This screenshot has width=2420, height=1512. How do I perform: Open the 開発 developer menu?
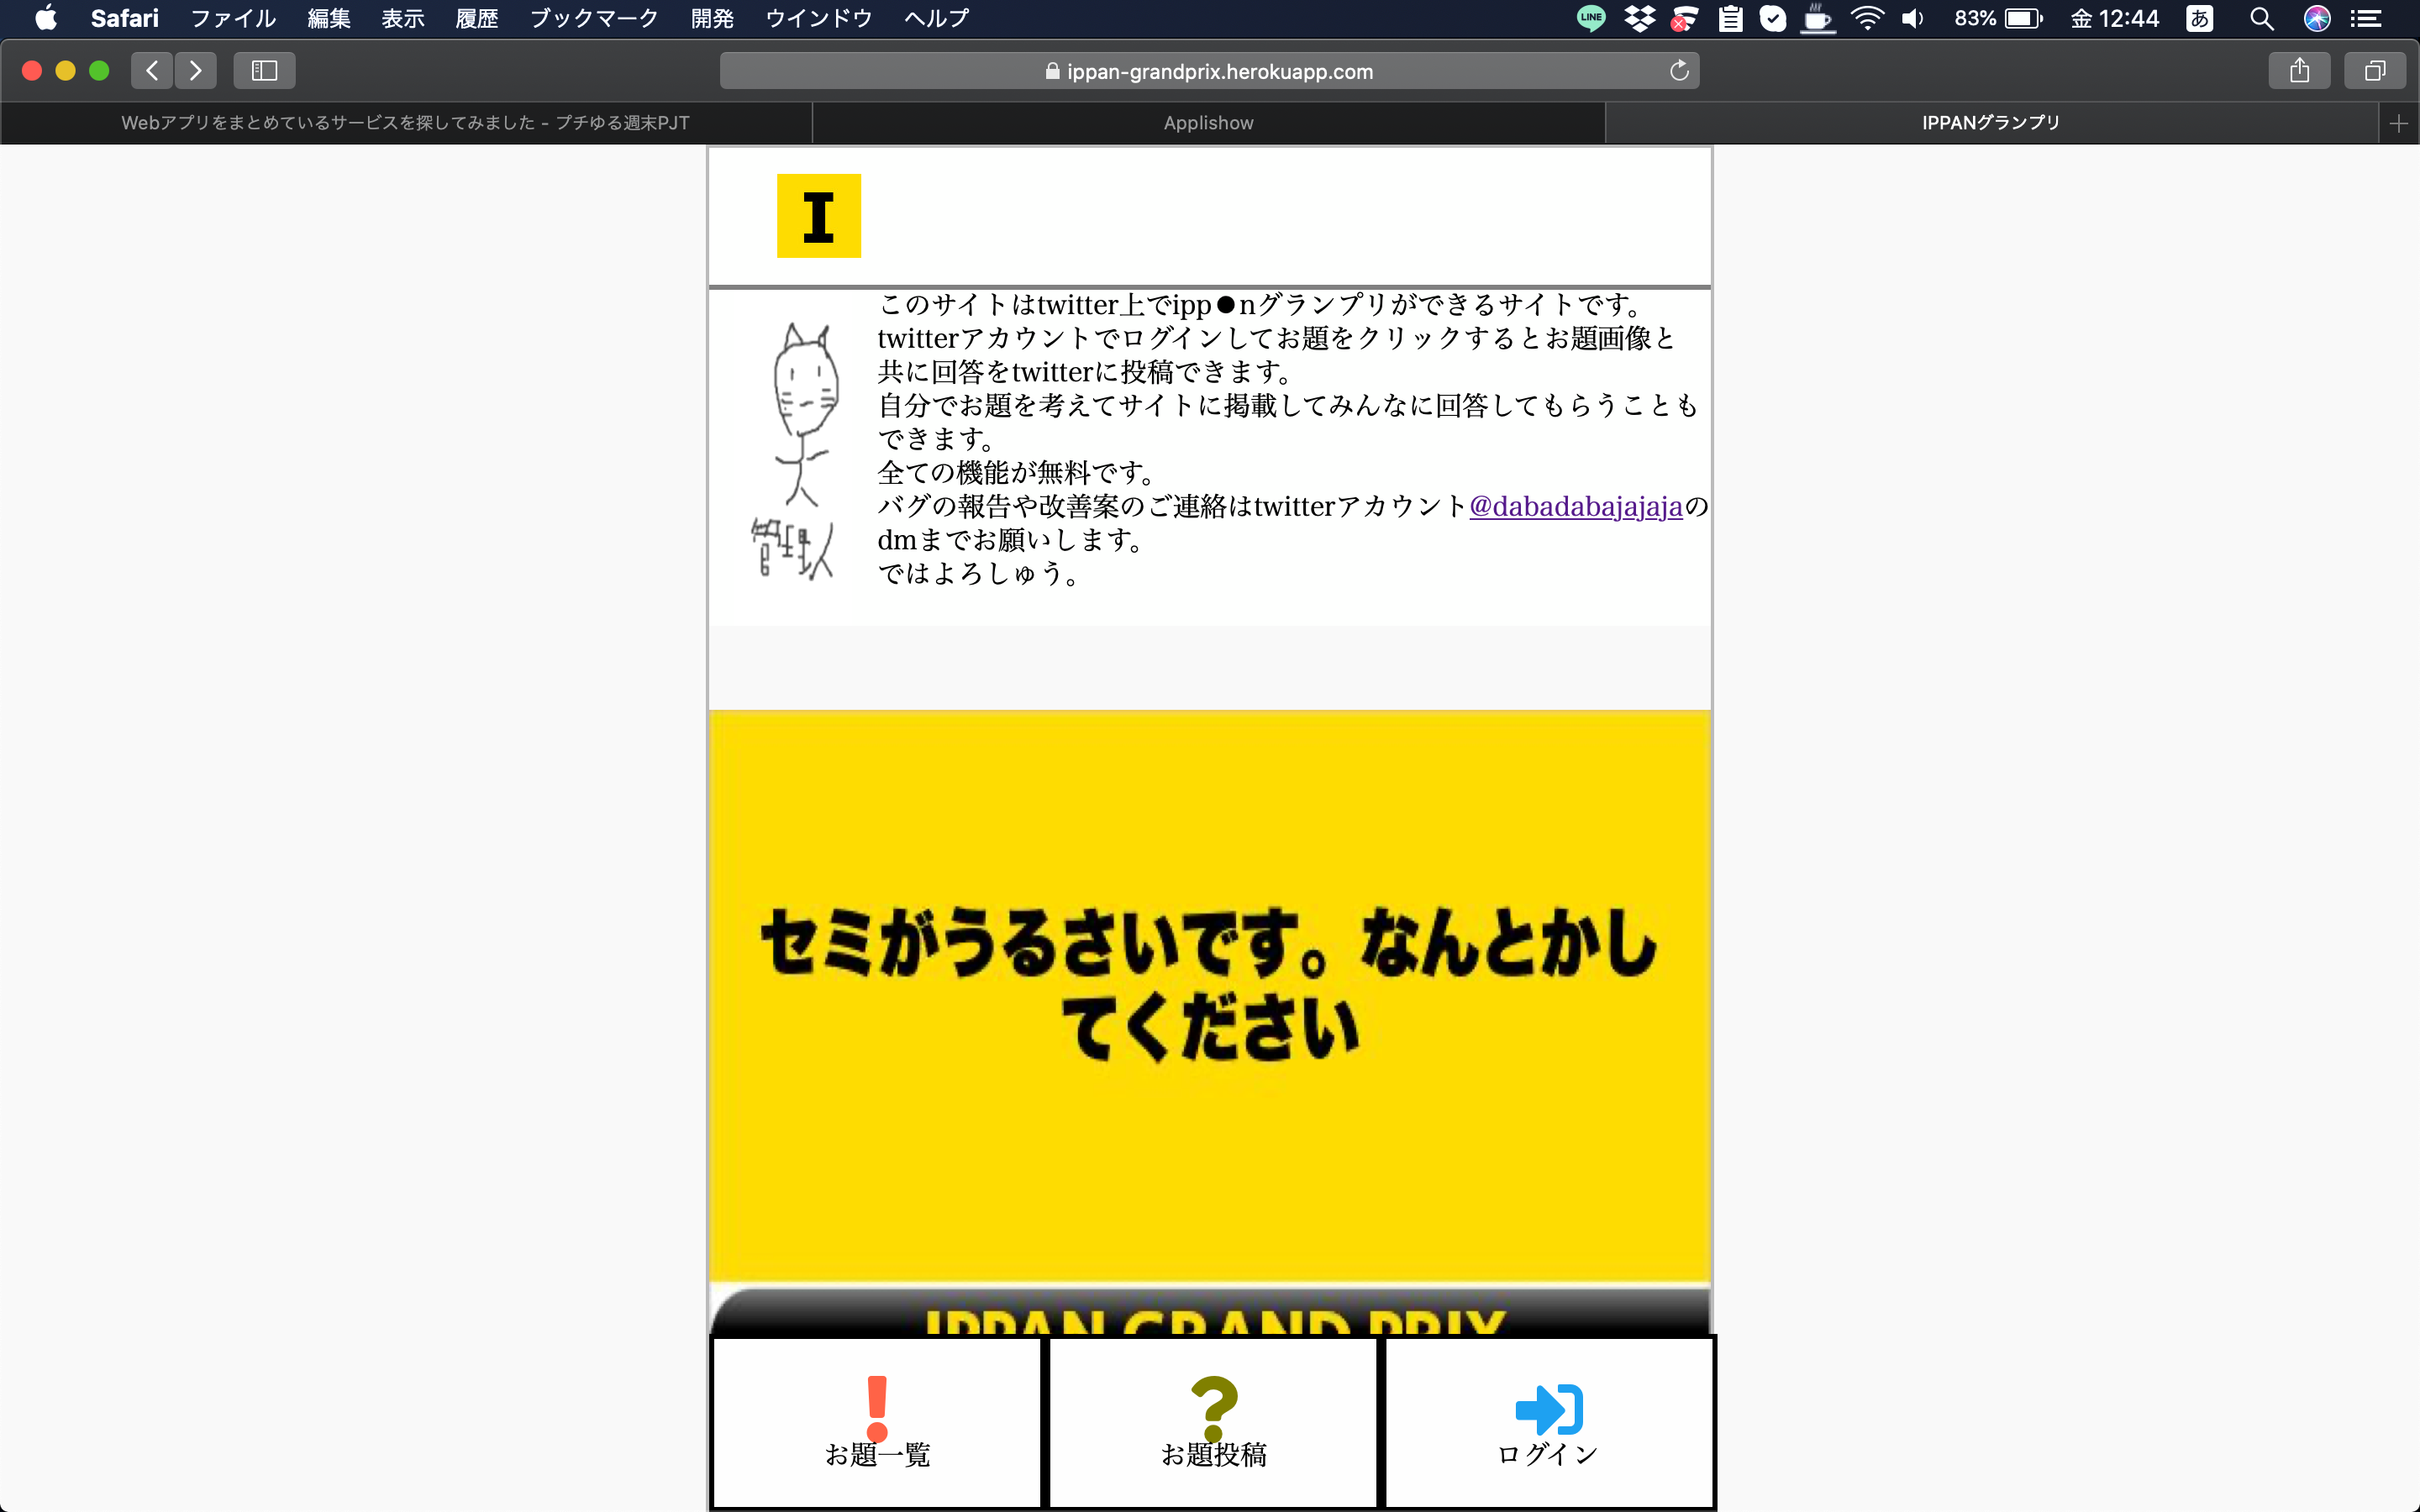(712, 18)
